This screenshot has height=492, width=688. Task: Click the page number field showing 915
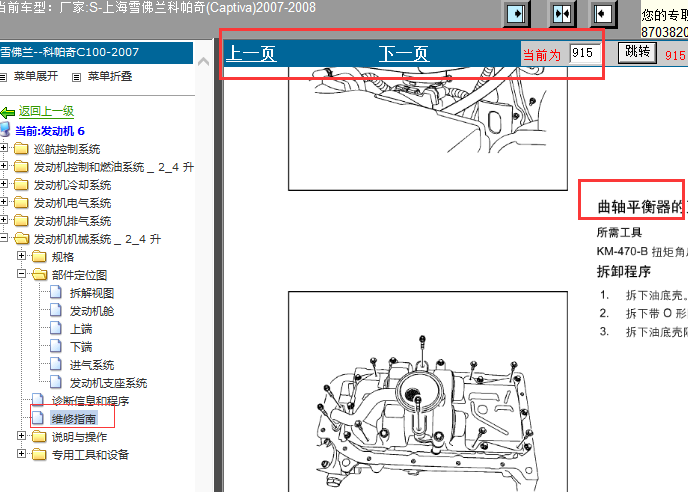tap(584, 53)
